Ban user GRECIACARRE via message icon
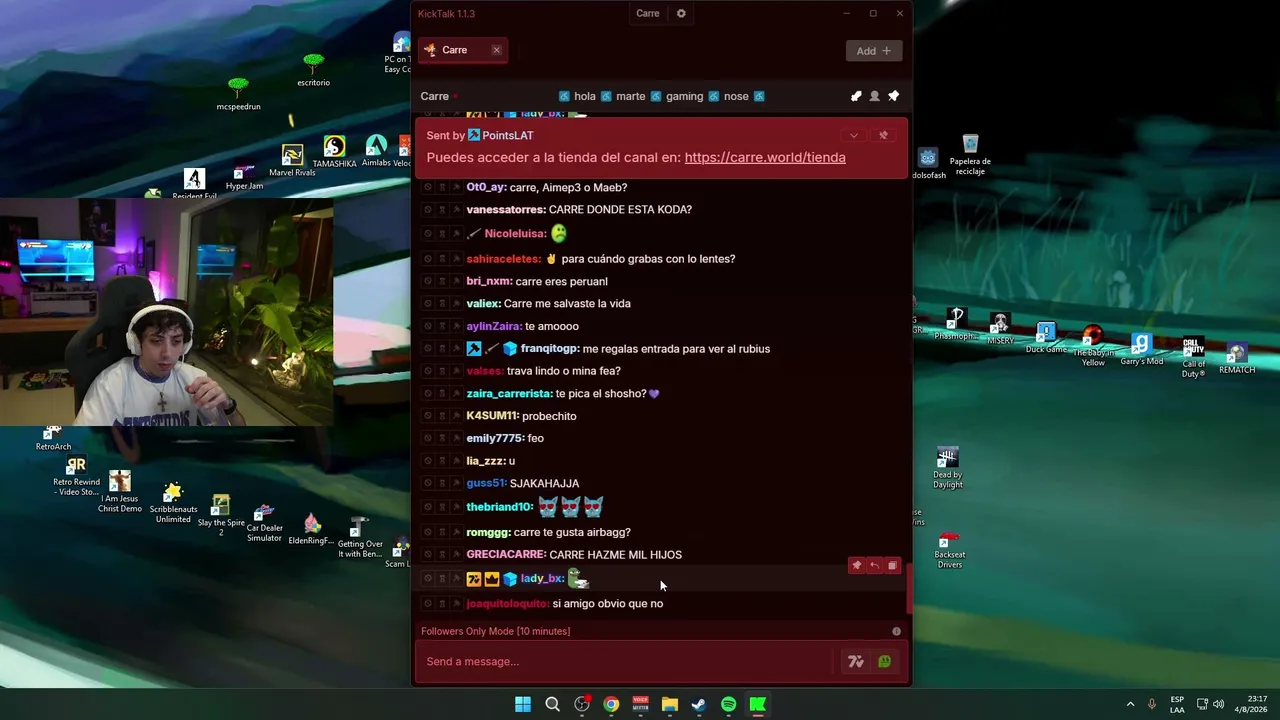Image resolution: width=1280 pixels, height=720 pixels. pos(428,555)
